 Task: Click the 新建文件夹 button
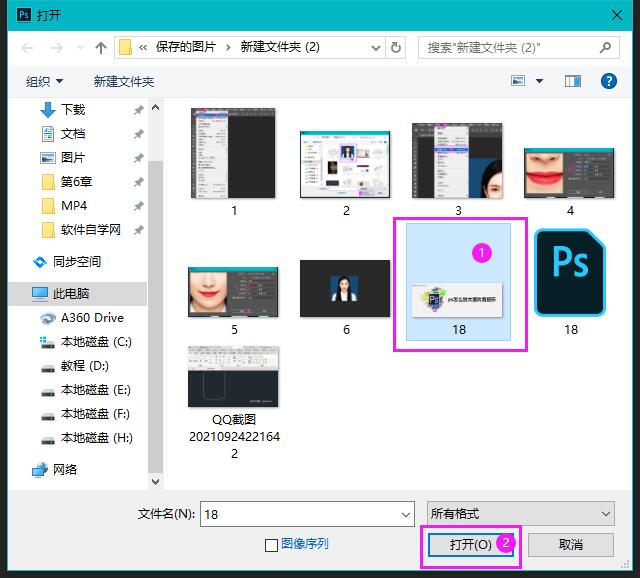pos(124,81)
